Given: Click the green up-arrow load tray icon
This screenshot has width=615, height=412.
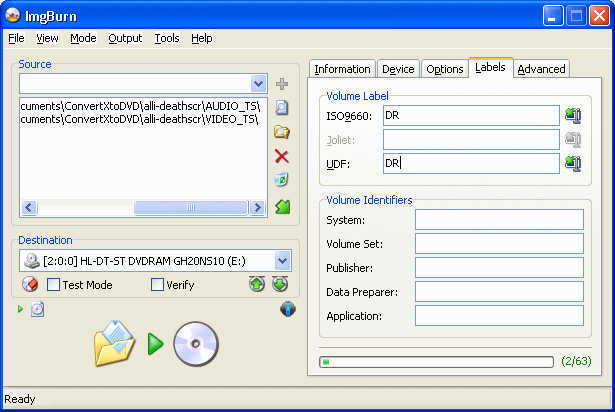Looking at the screenshot, I should 257,284.
